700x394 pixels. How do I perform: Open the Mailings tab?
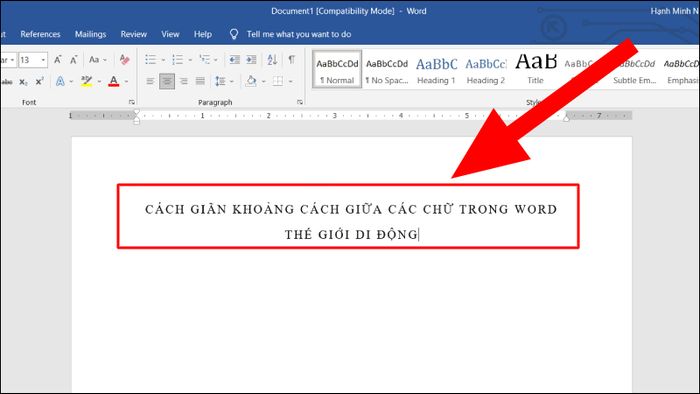(x=91, y=34)
